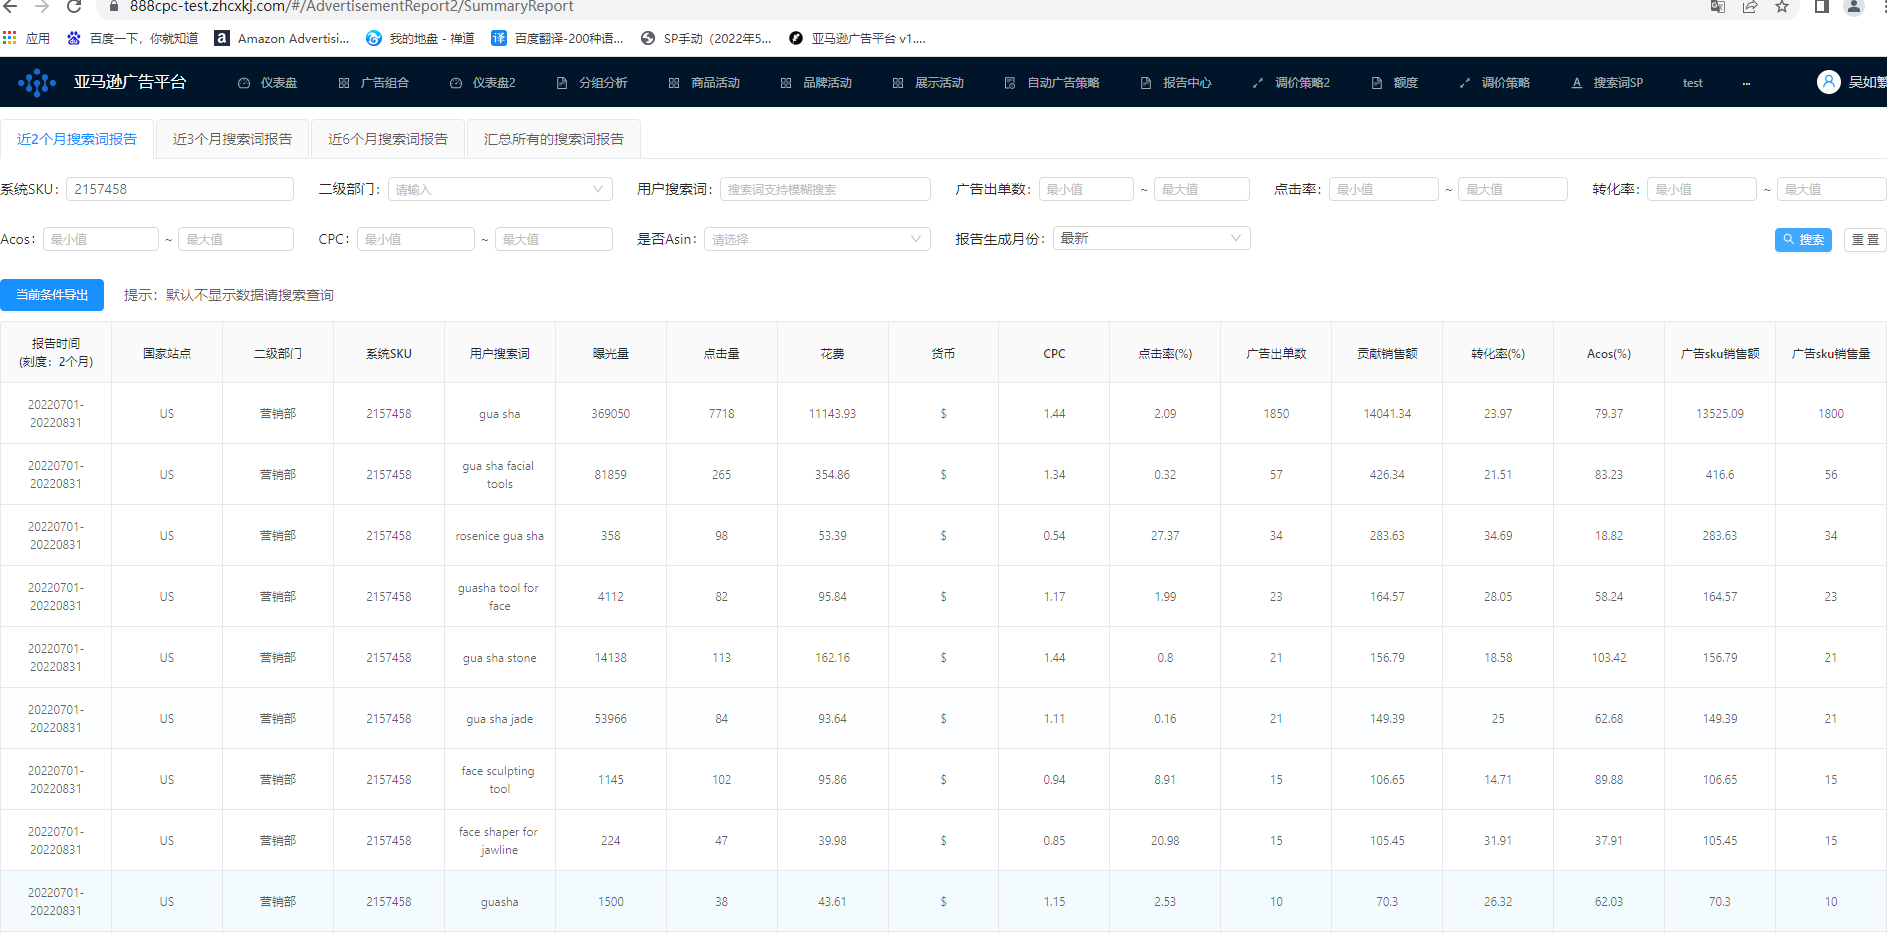Open the 商品活动 nav item
Viewport: 1887px width, 934px height.
click(x=704, y=83)
